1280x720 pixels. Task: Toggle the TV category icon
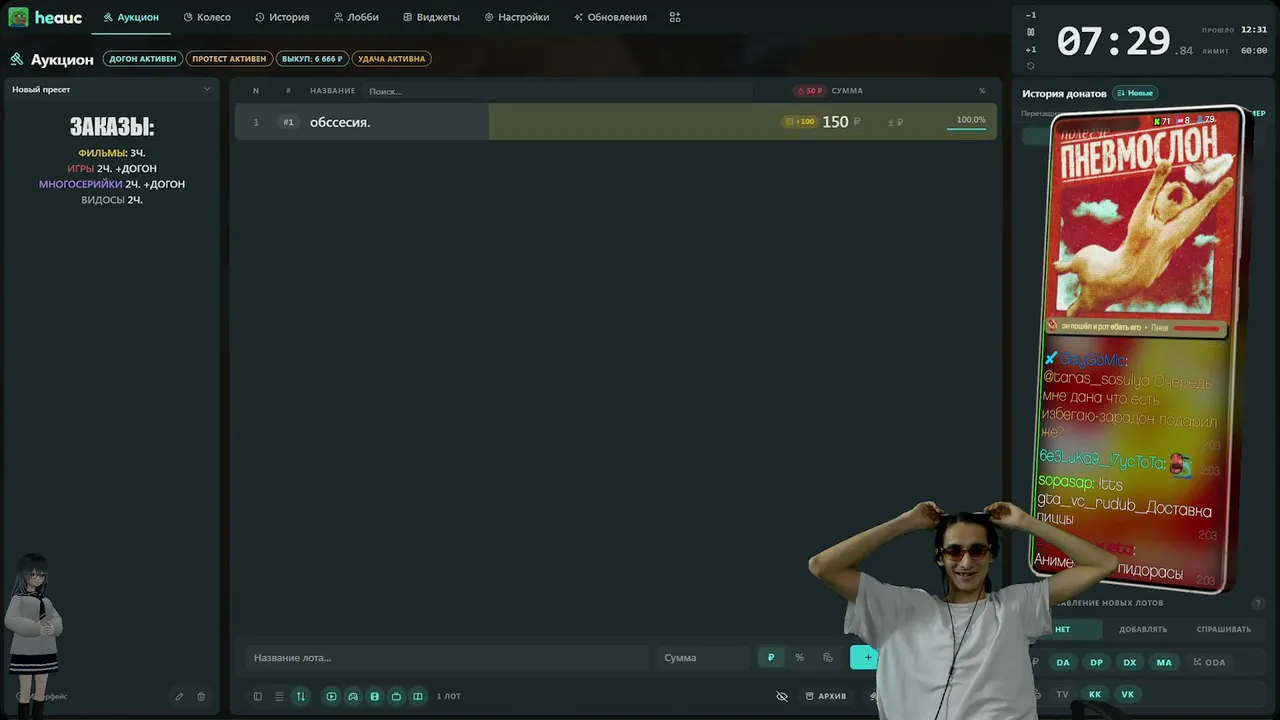pyautogui.click(x=396, y=696)
